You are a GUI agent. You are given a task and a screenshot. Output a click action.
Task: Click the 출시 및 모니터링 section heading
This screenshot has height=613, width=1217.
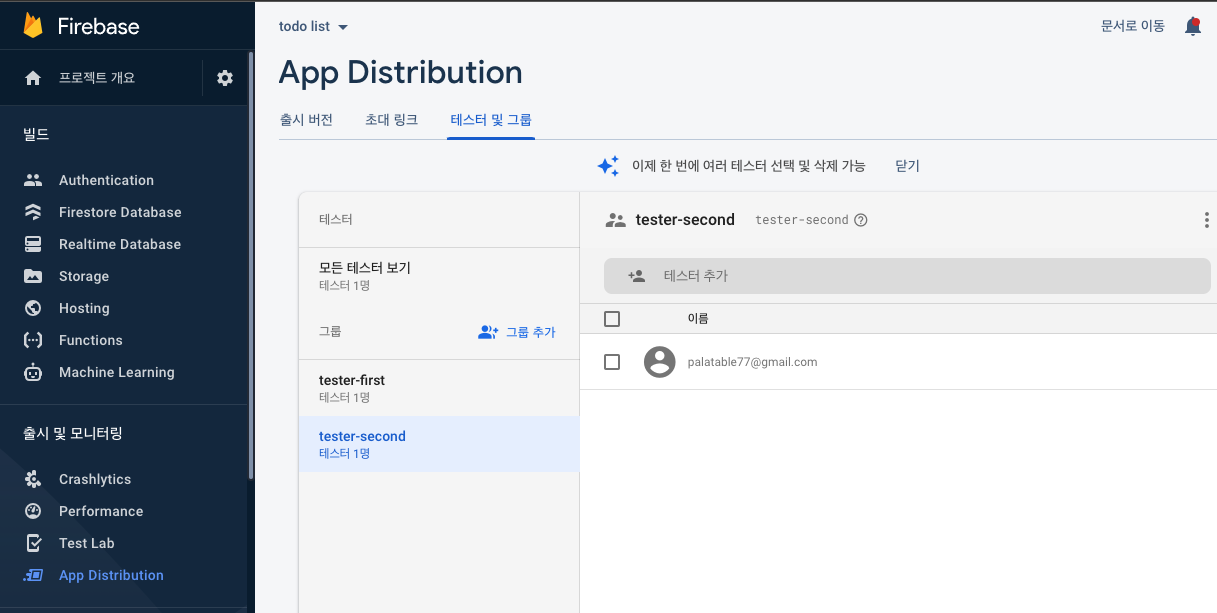click(x=73, y=433)
